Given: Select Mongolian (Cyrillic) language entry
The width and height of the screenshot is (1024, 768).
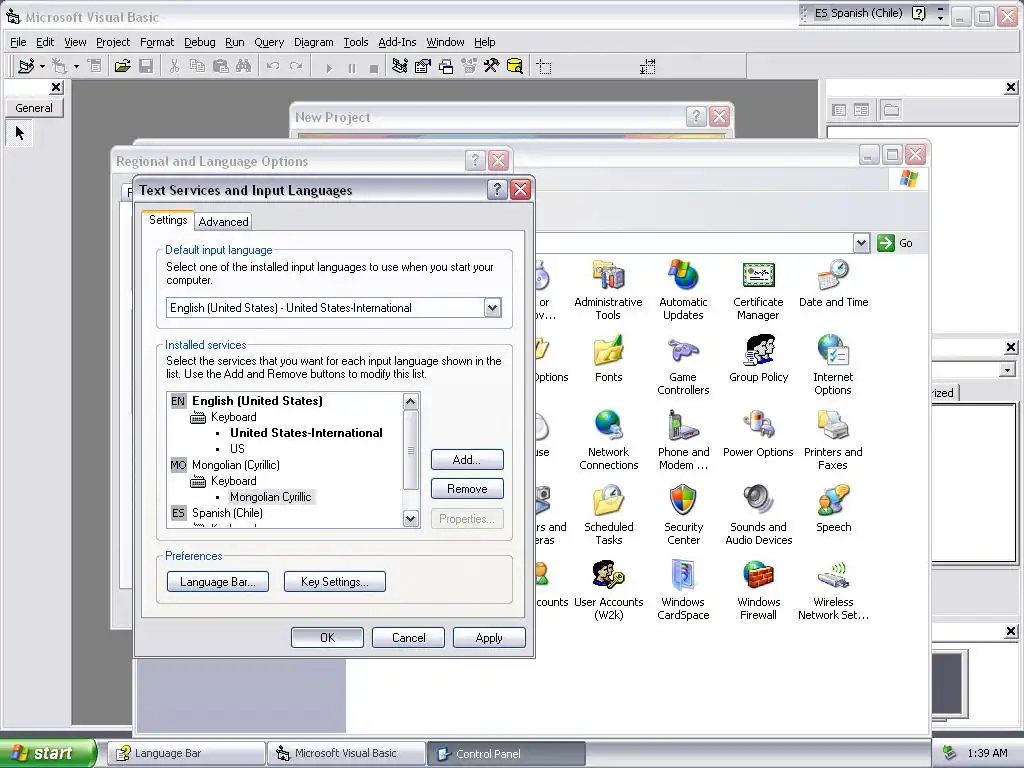Looking at the screenshot, I should [x=236, y=465].
